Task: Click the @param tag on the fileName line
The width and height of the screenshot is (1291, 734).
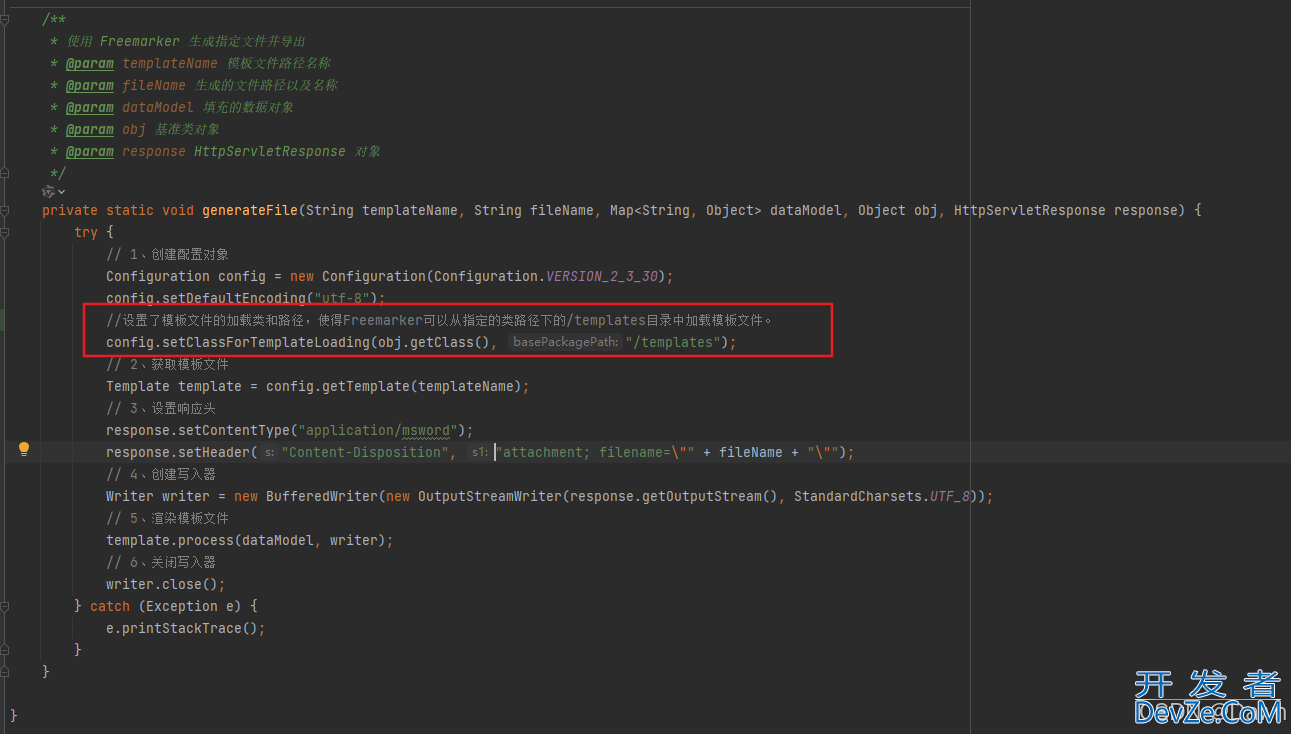Action: 90,85
